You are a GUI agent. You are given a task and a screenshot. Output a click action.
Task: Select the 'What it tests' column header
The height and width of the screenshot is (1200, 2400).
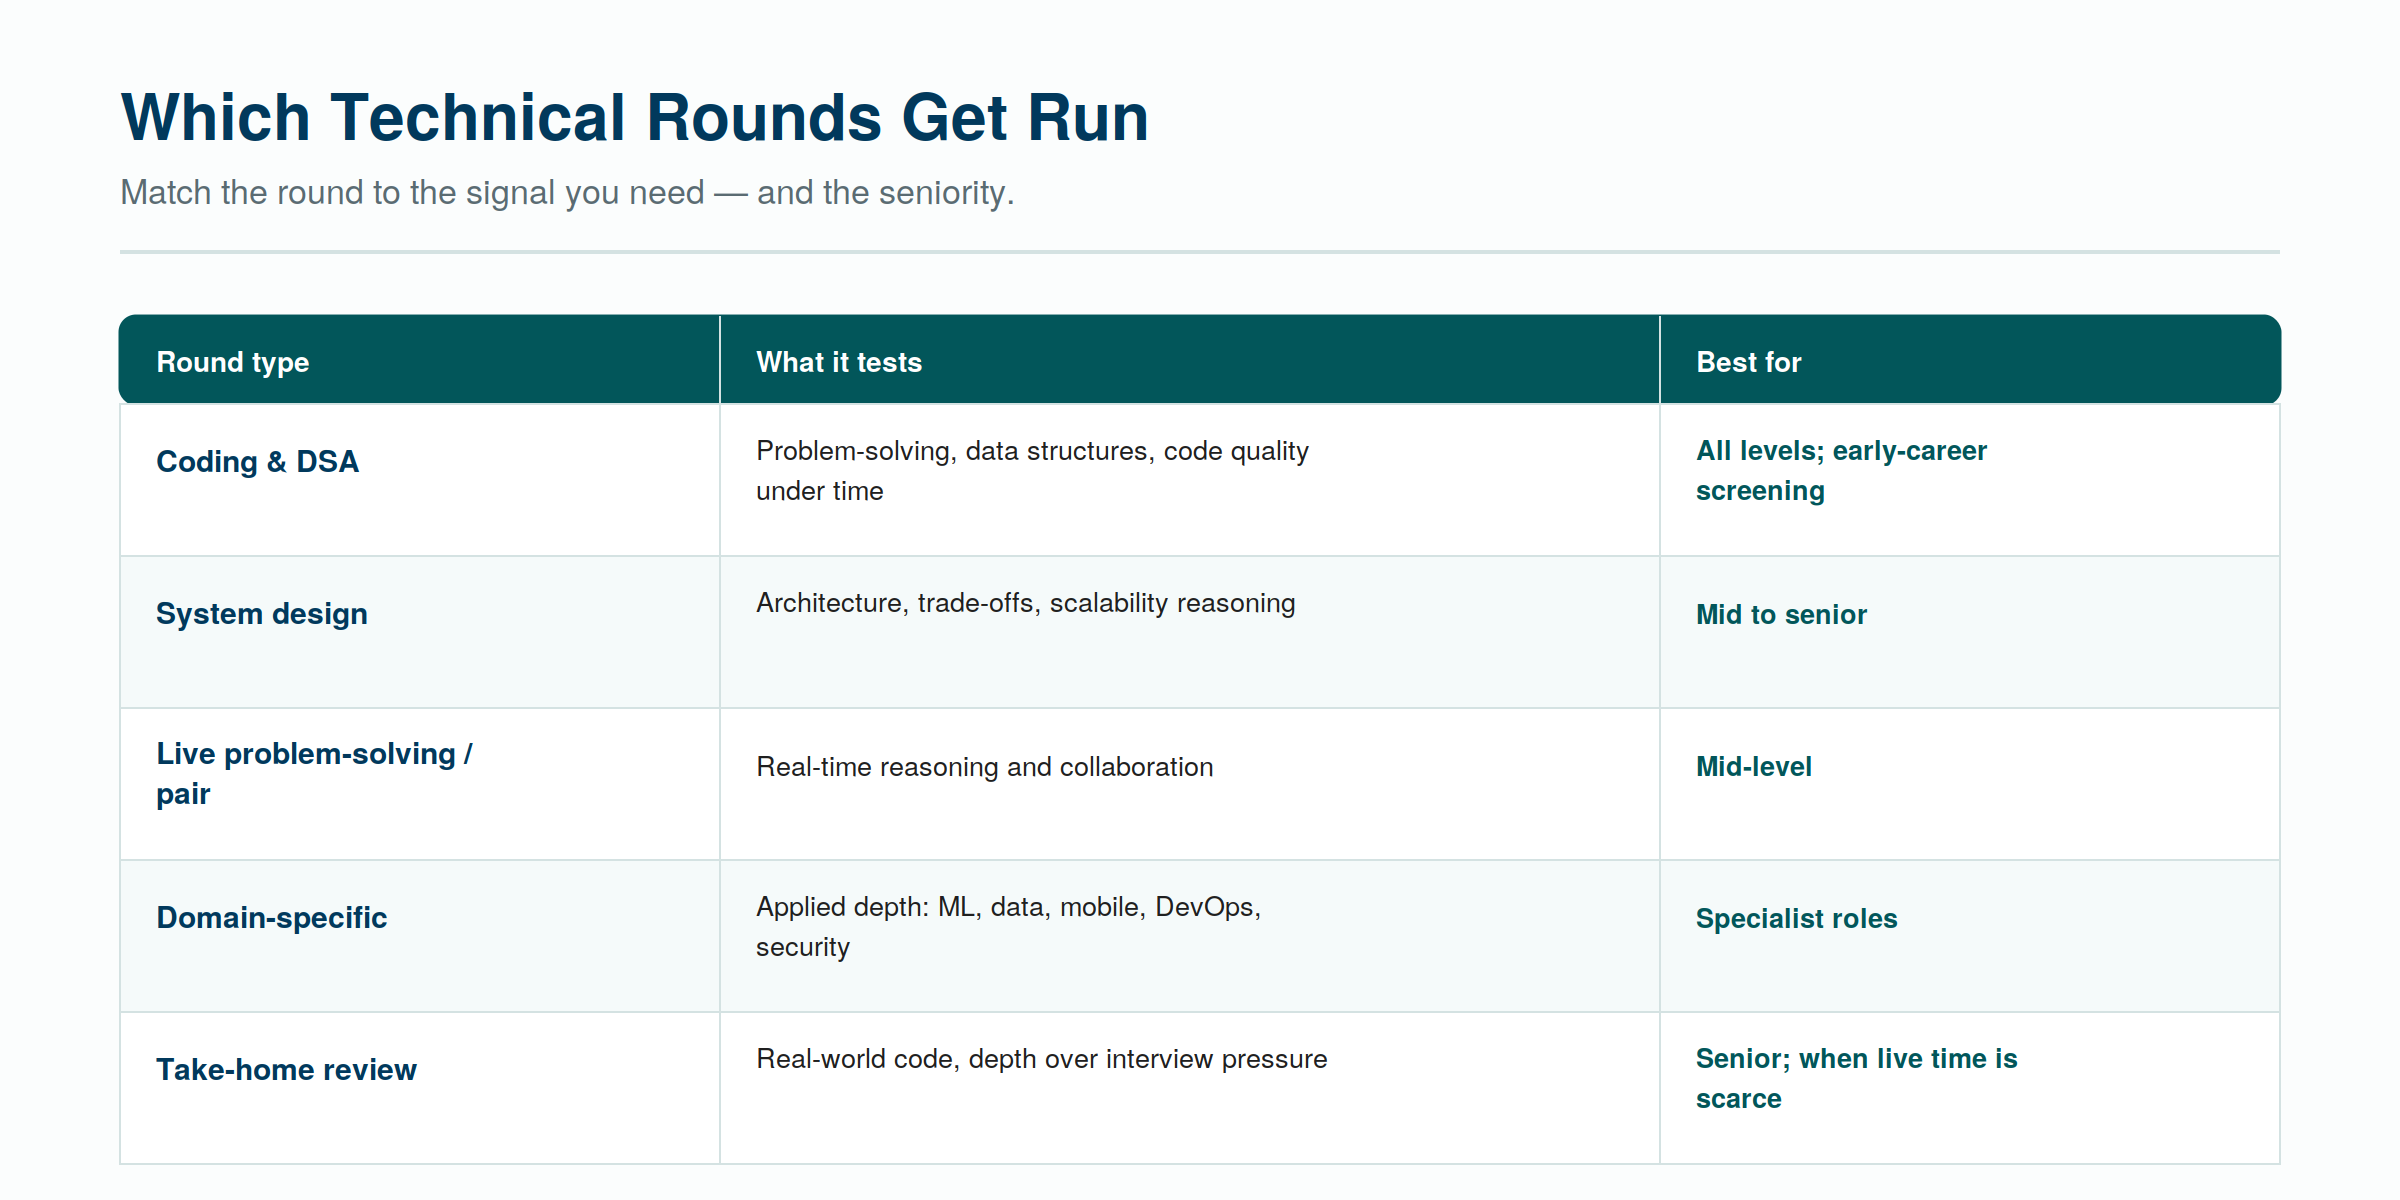(839, 362)
